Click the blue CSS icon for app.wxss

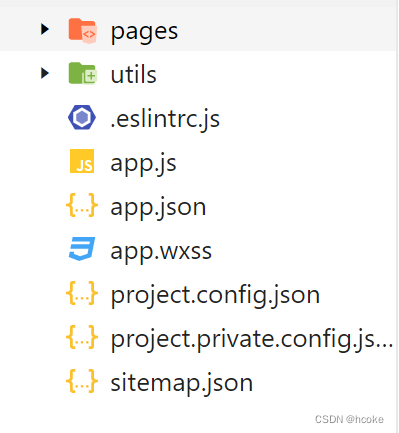[82, 249]
